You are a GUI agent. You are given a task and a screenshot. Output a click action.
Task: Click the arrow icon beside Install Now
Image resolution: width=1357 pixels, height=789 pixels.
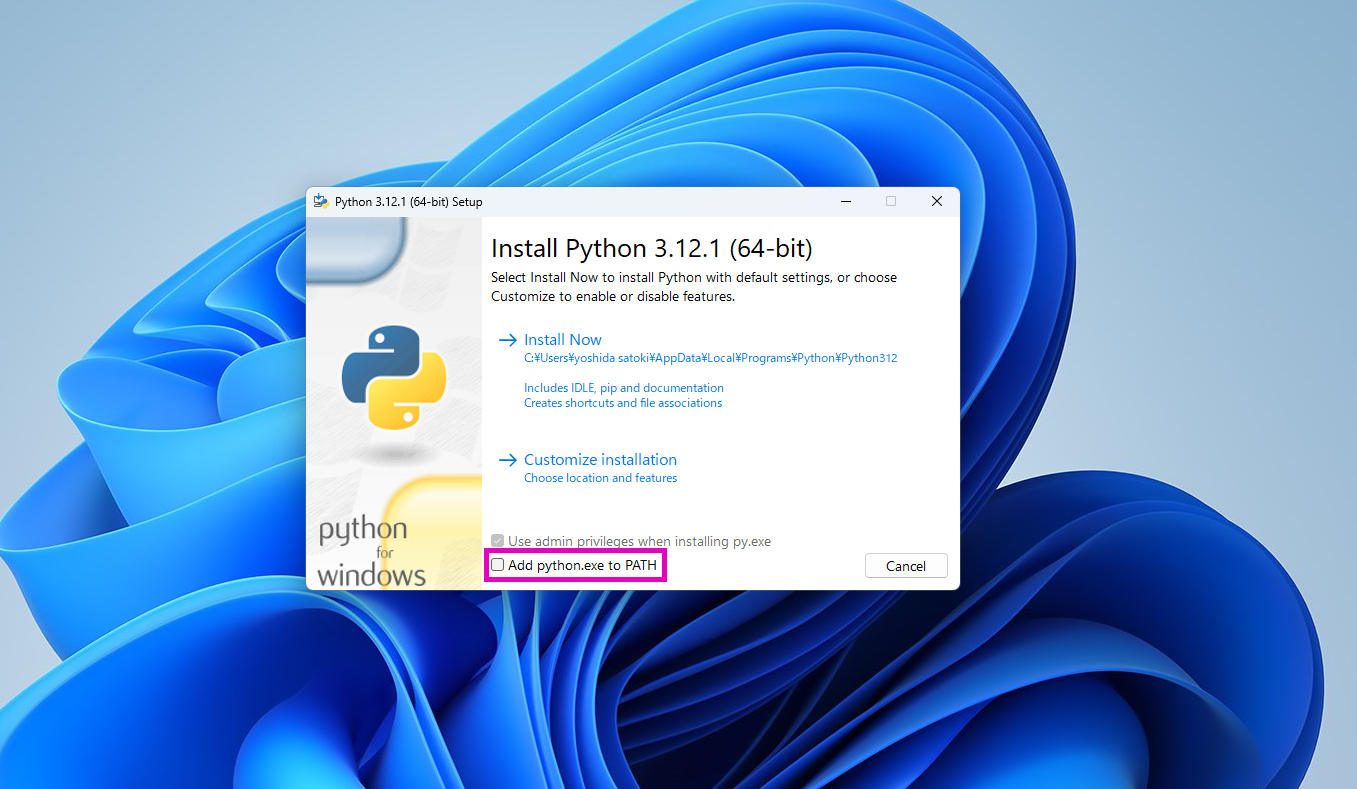[507, 340]
